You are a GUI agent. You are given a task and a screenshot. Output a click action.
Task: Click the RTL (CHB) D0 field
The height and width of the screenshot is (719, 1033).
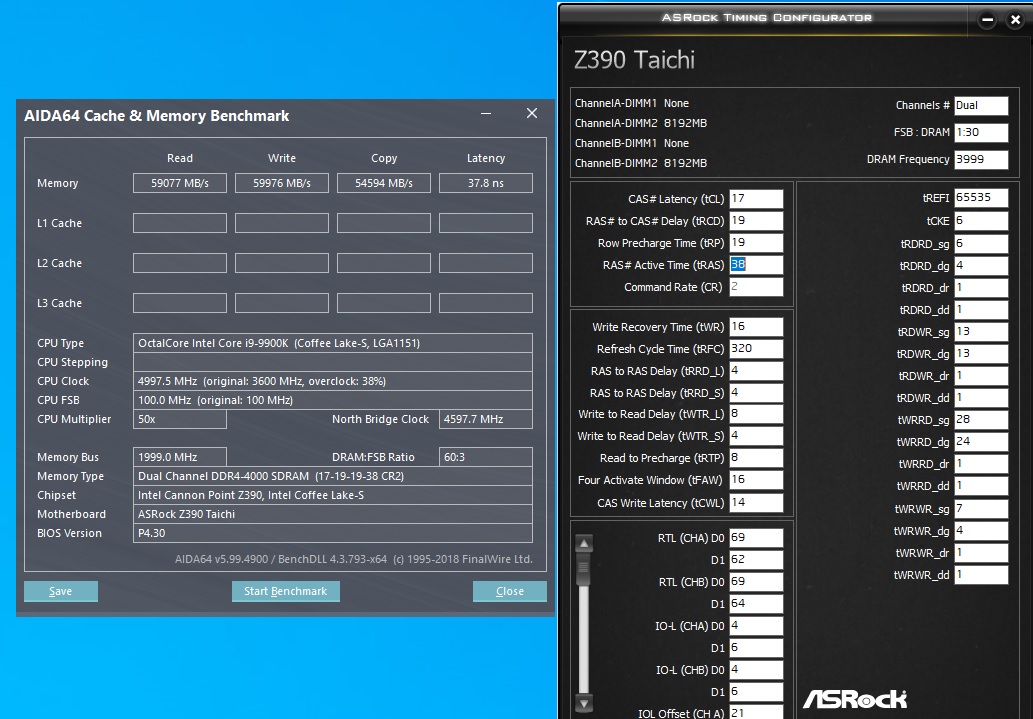tap(756, 582)
